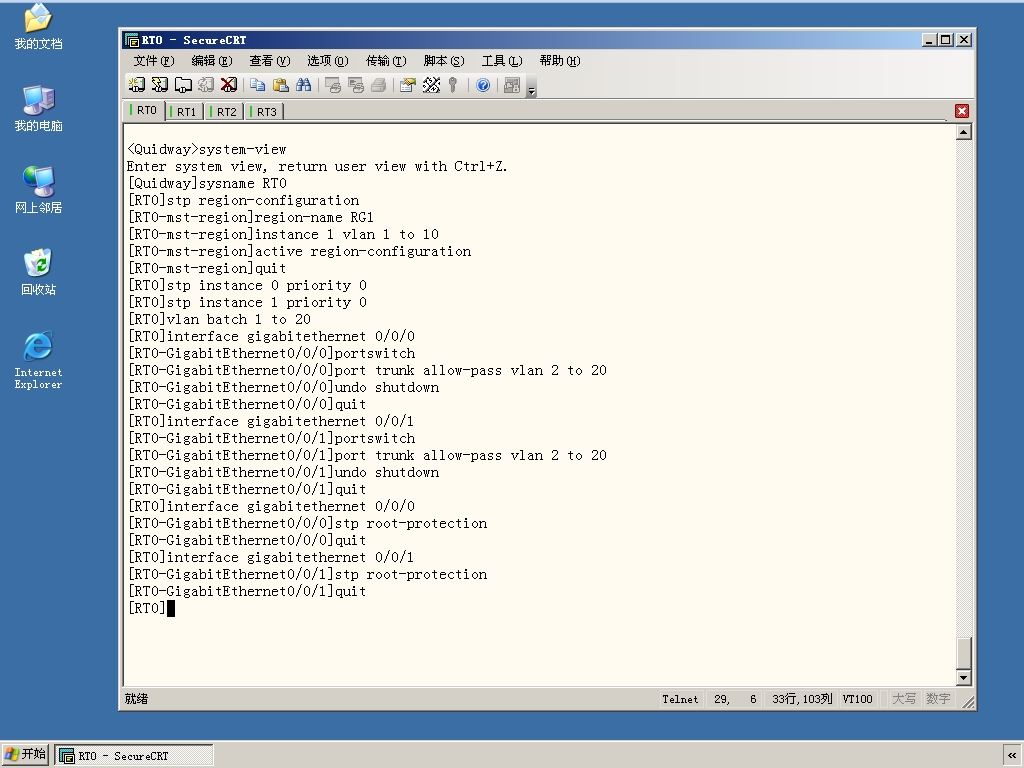
Task: Click the SecureCRT title bar icon
Action: (132, 40)
